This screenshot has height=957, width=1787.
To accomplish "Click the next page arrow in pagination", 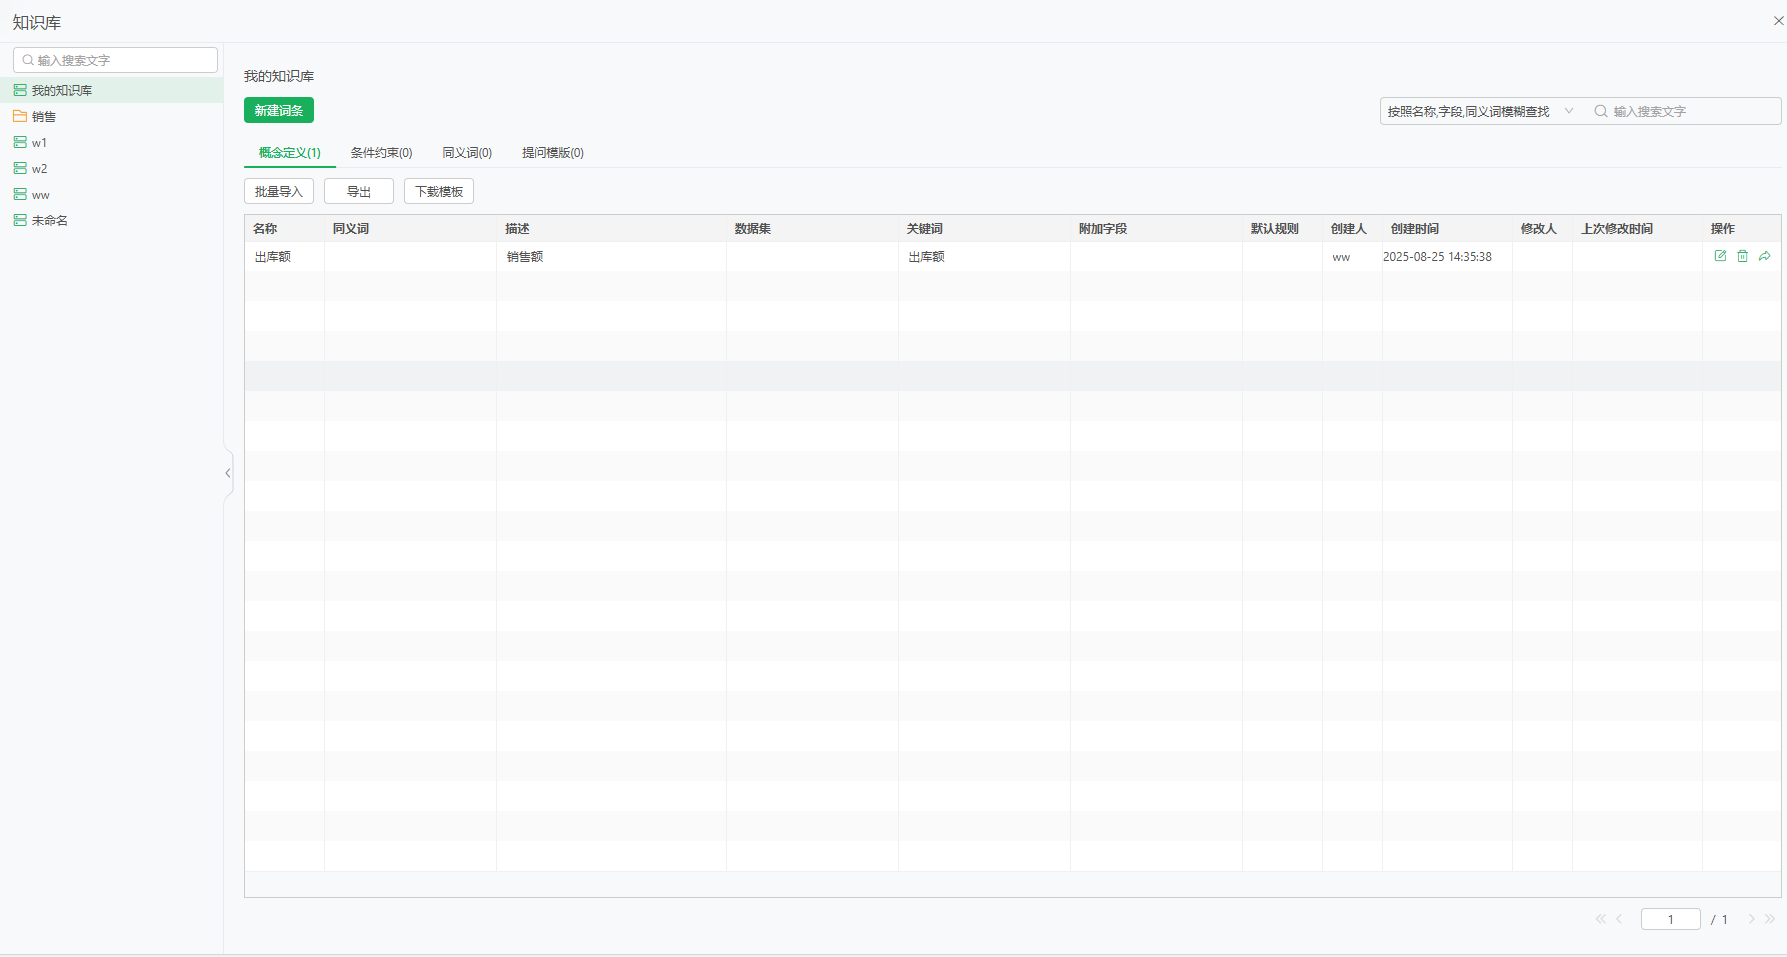I will click(1751, 919).
